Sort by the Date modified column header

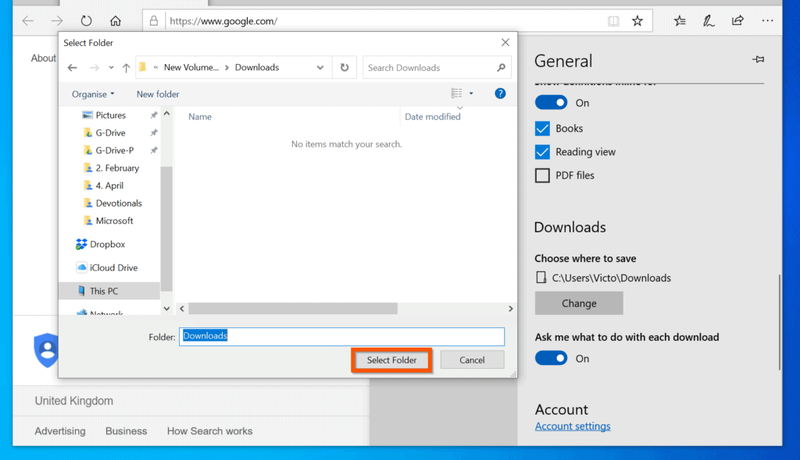tap(433, 117)
